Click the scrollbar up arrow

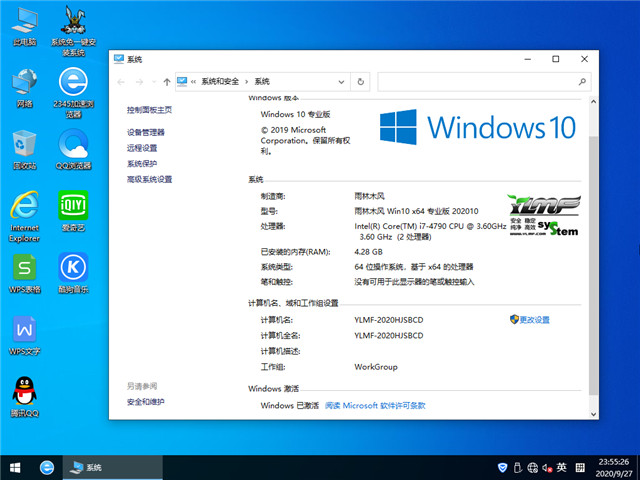[x=593, y=101]
